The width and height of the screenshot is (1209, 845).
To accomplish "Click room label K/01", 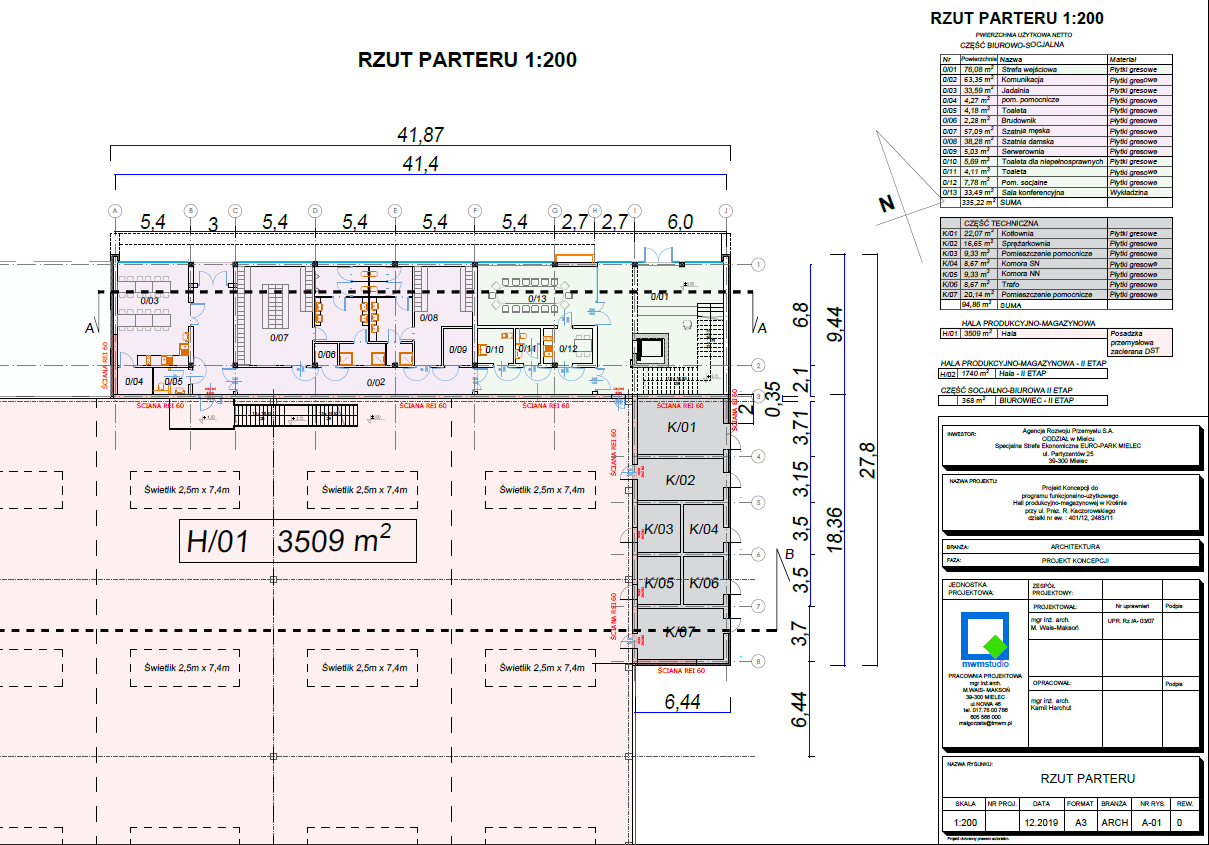I will [680, 428].
